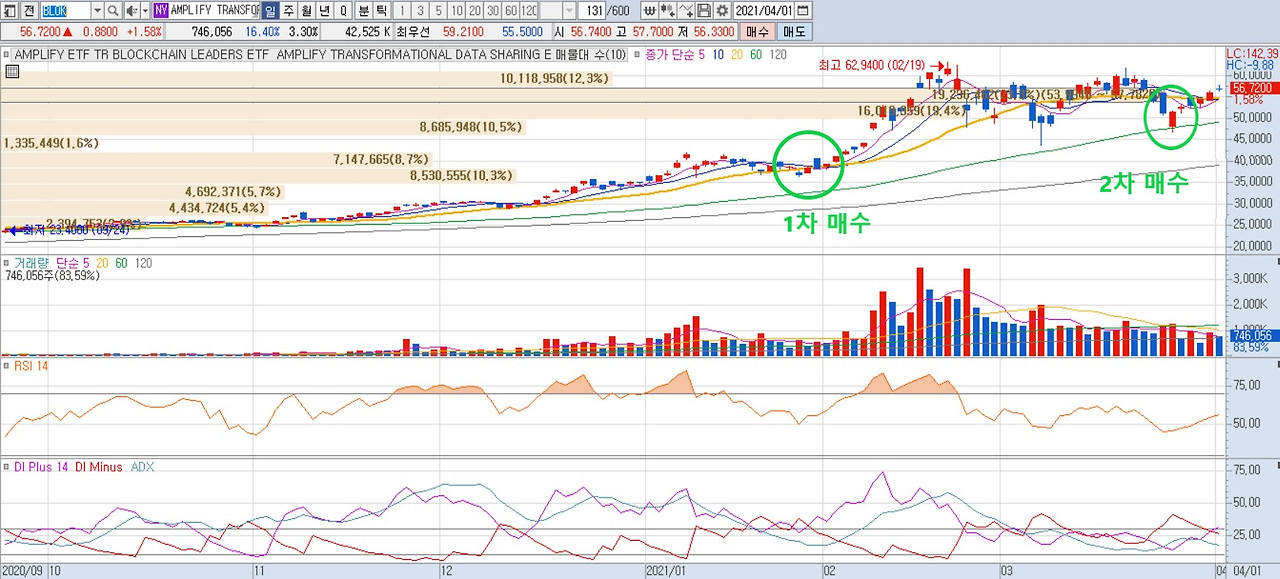Click the candlestick chart type icon
Image resolution: width=1280 pixels, height=579 pixels.
point(669,10)
